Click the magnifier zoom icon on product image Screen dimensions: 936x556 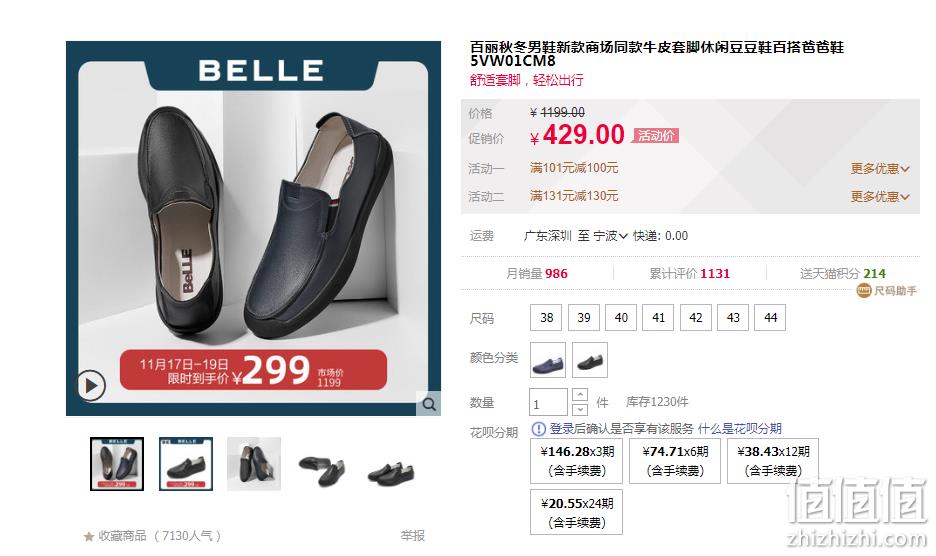click(x=429, y=404)
